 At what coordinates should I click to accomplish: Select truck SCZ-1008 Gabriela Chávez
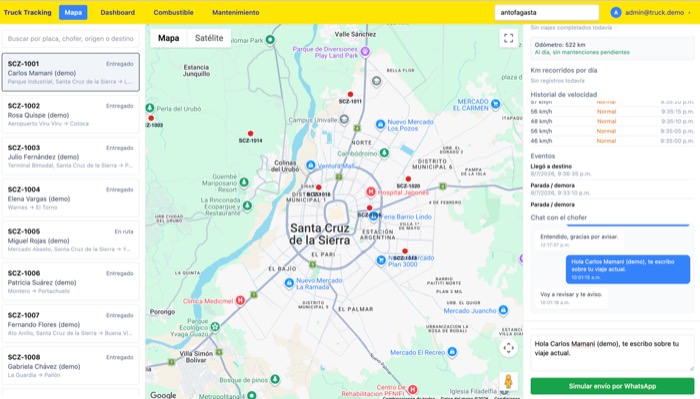click(71, 366)
